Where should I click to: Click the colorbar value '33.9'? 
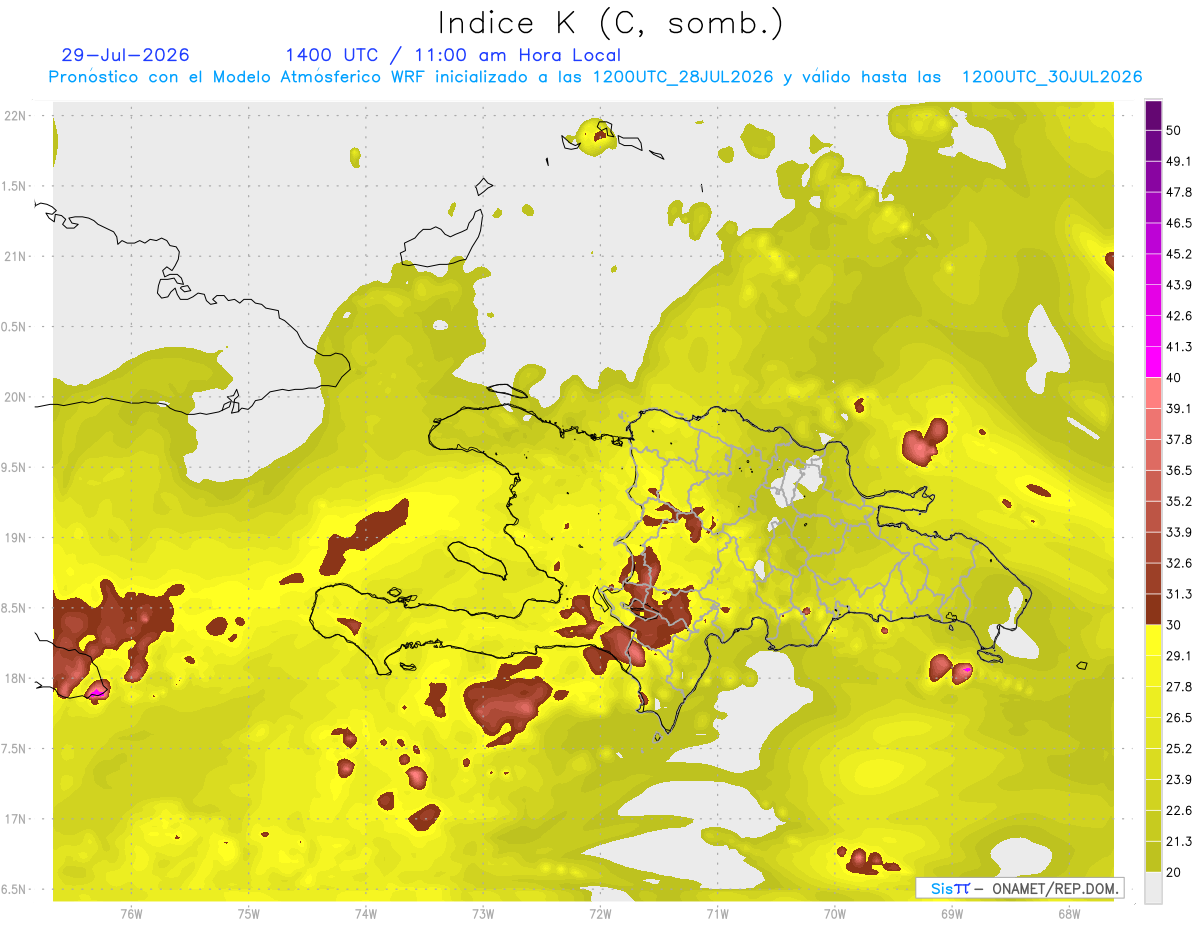point(1179,532)
